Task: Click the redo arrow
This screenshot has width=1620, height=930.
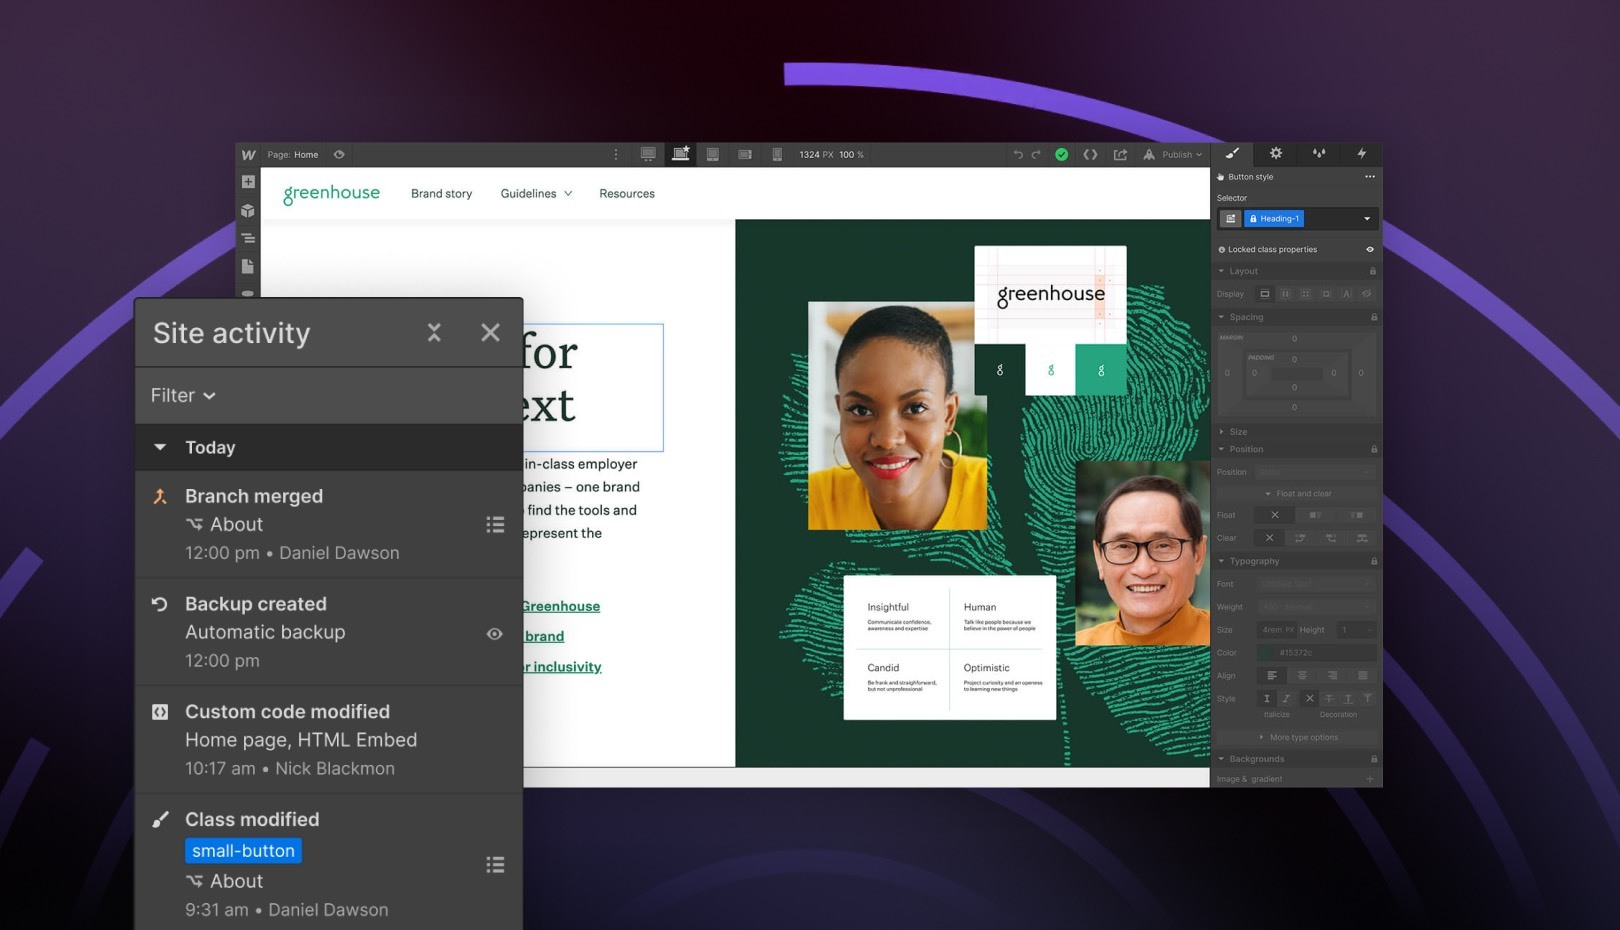Action: 1036,155
